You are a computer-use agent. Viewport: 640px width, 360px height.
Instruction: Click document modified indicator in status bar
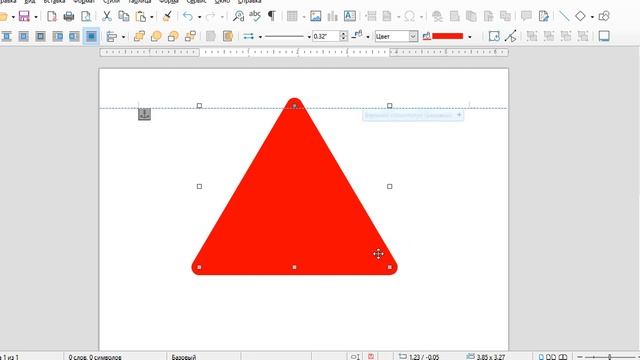click(371, 357)
